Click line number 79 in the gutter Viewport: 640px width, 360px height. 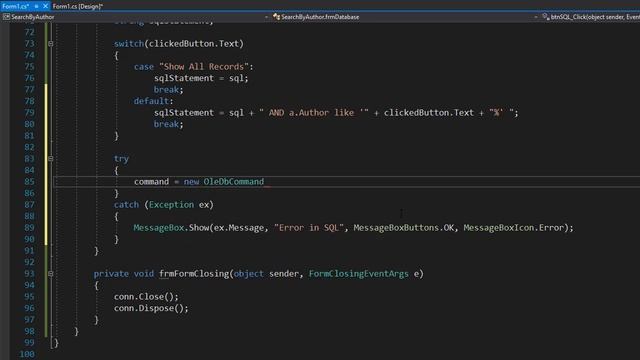coord(29,113)
